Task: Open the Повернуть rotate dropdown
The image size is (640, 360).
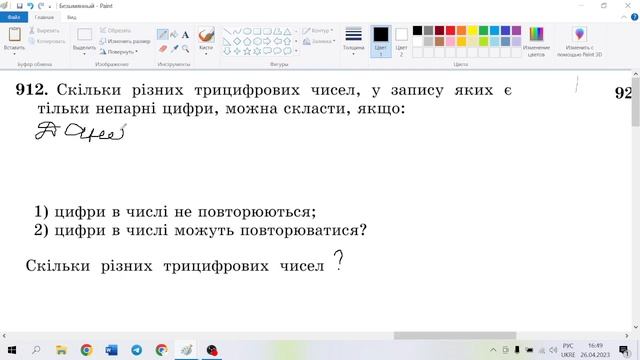Action: (119, 52)
